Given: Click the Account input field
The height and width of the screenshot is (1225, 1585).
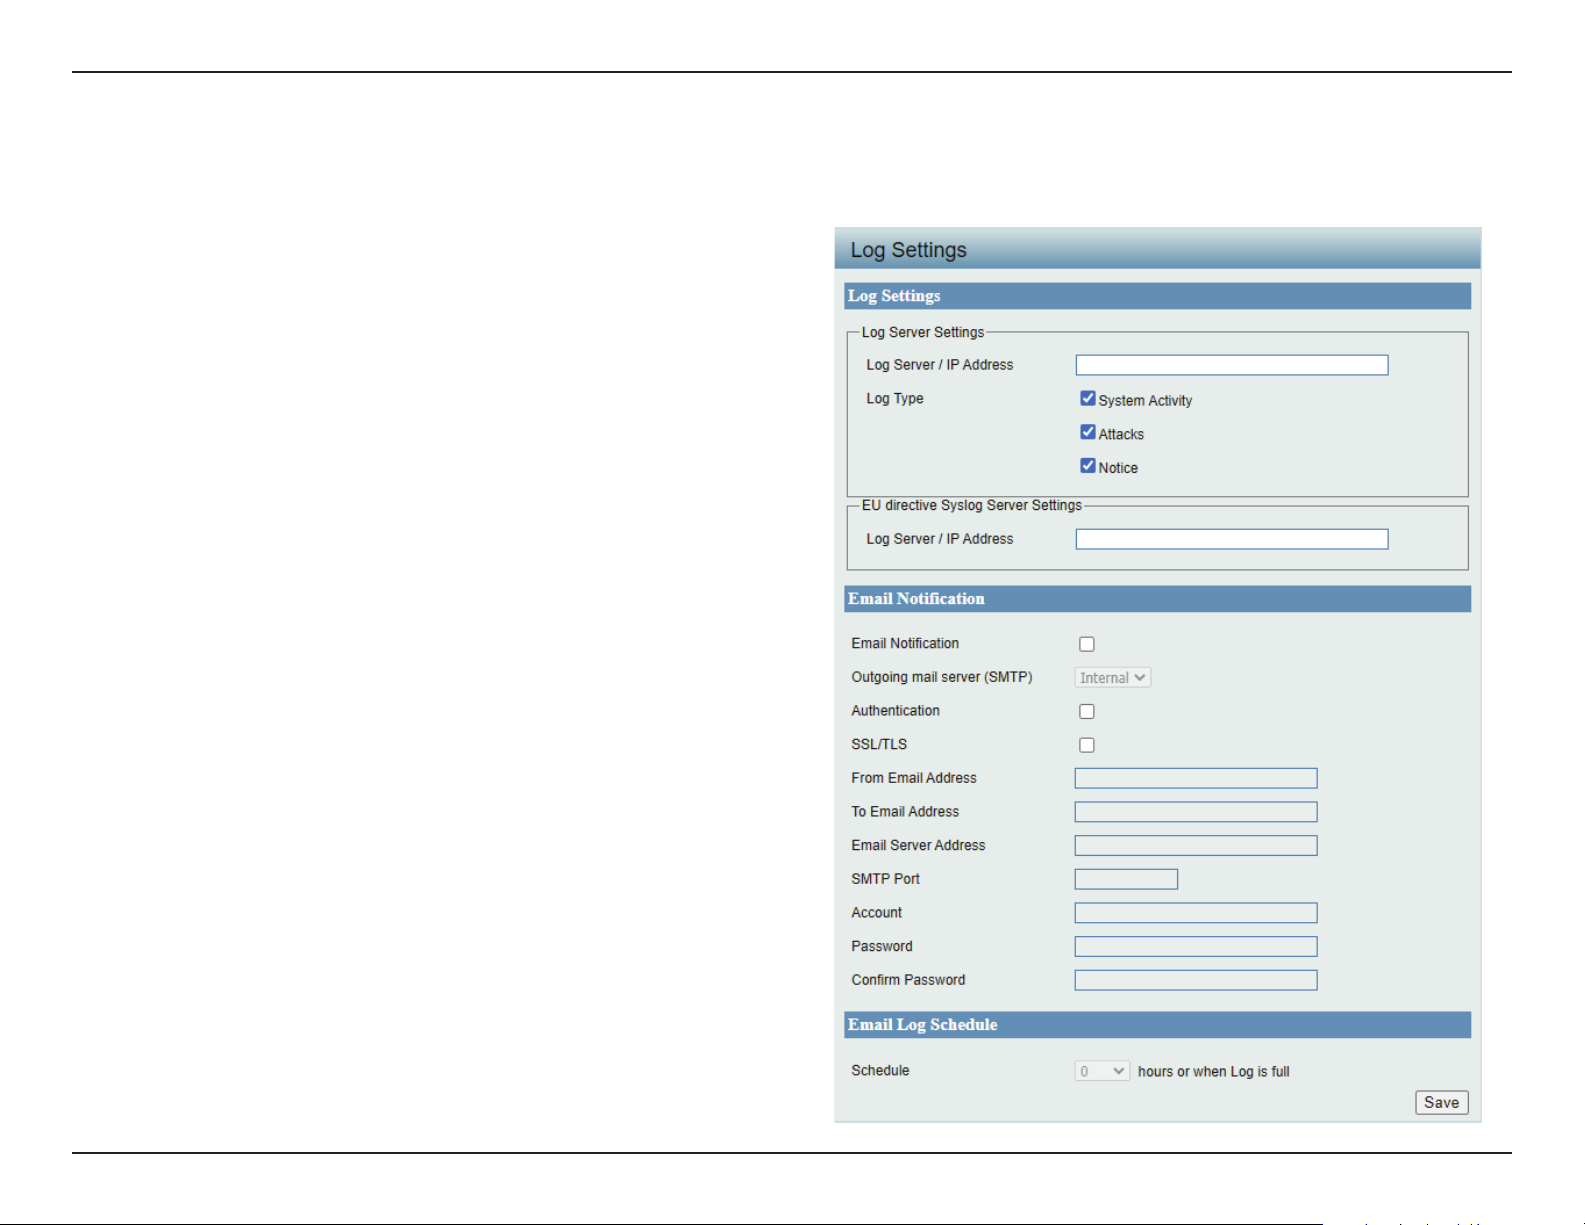Looking at the screenshot, I should click(x=1196, y=913).
